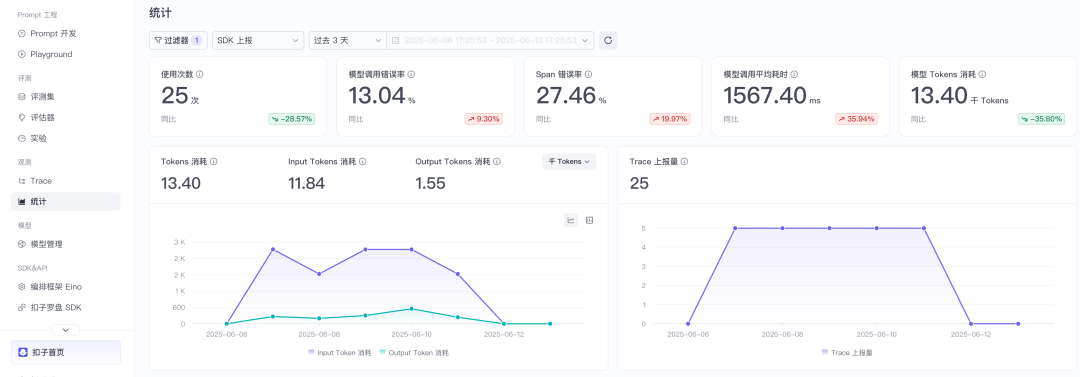This screenshot has height=377, width=1080.
Task: Click the 编排框架 Eino icon
Action: [x=22, y=286]
